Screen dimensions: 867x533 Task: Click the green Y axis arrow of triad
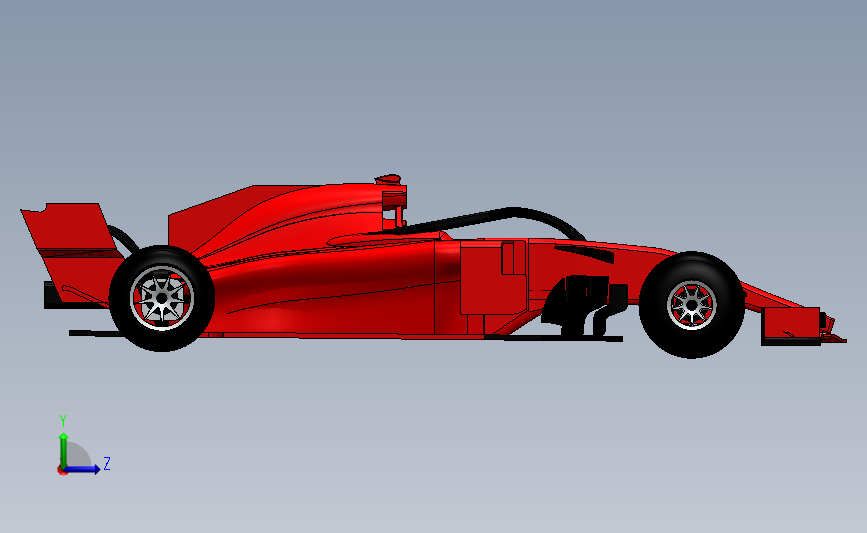pos(64,449)
